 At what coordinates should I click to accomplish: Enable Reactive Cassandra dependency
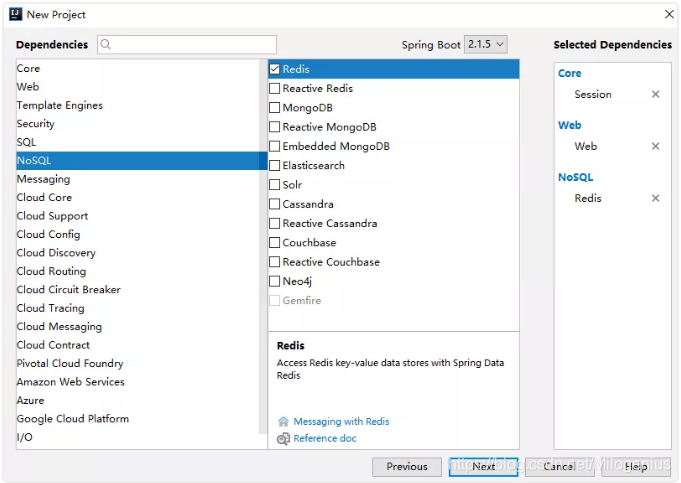tap(274, 223)
